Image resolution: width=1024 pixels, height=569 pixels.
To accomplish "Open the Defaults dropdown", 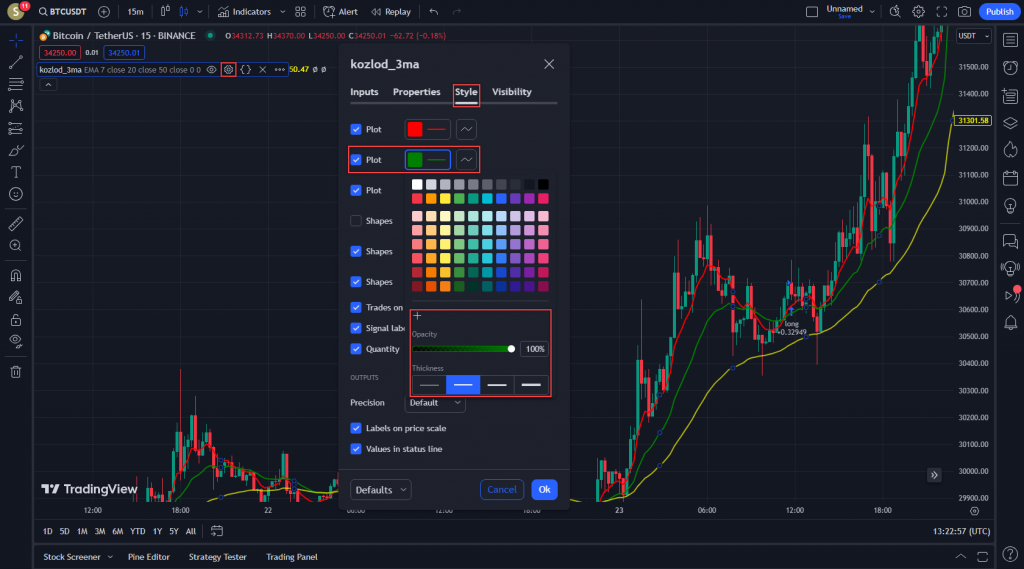I will tap(381, 489).
